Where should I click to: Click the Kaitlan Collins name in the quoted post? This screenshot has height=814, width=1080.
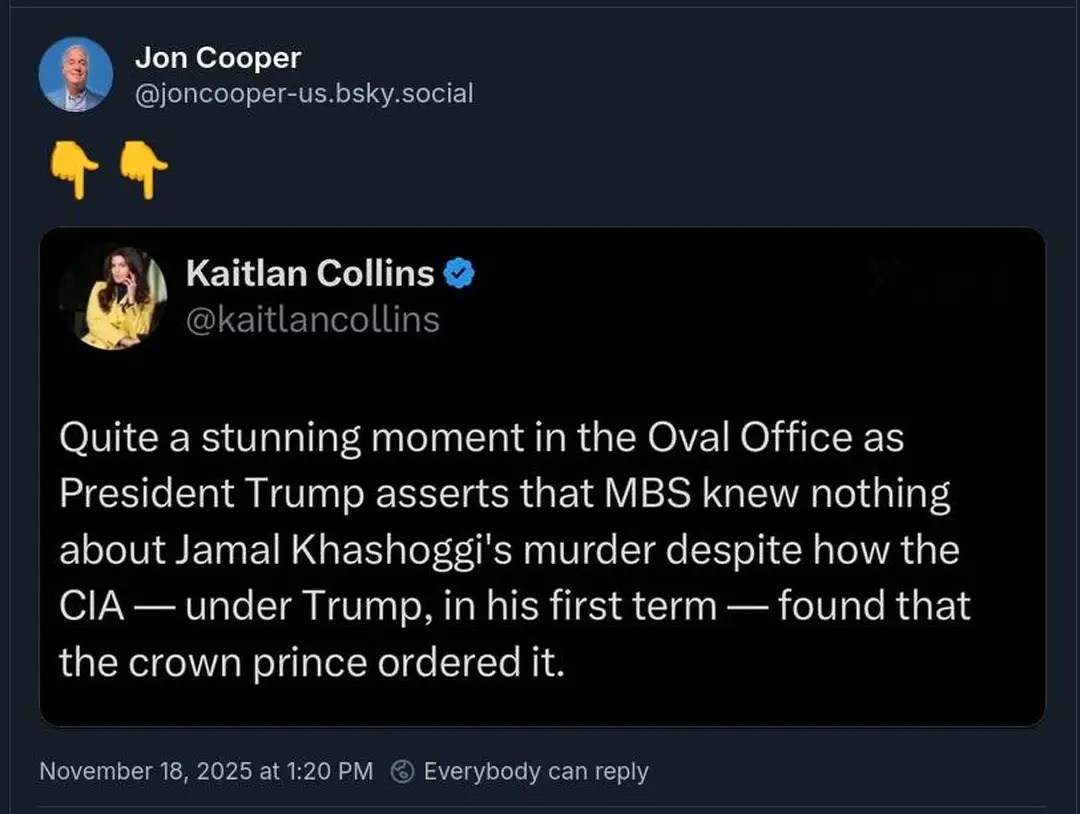coord(310,273)
